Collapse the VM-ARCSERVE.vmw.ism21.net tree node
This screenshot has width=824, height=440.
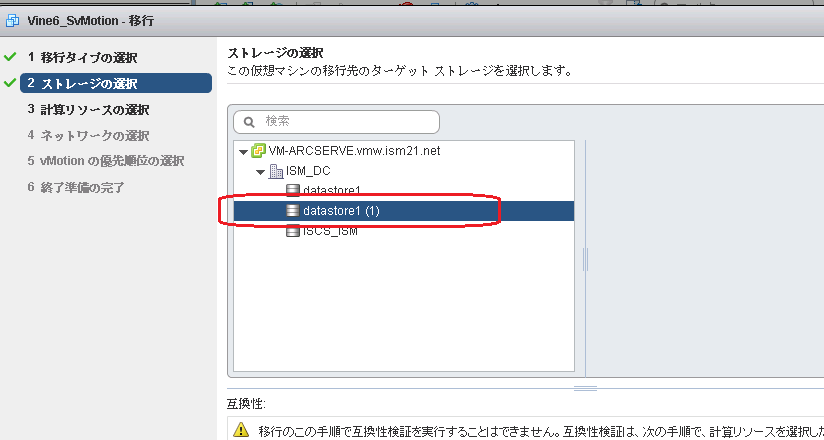pos(243,152)
